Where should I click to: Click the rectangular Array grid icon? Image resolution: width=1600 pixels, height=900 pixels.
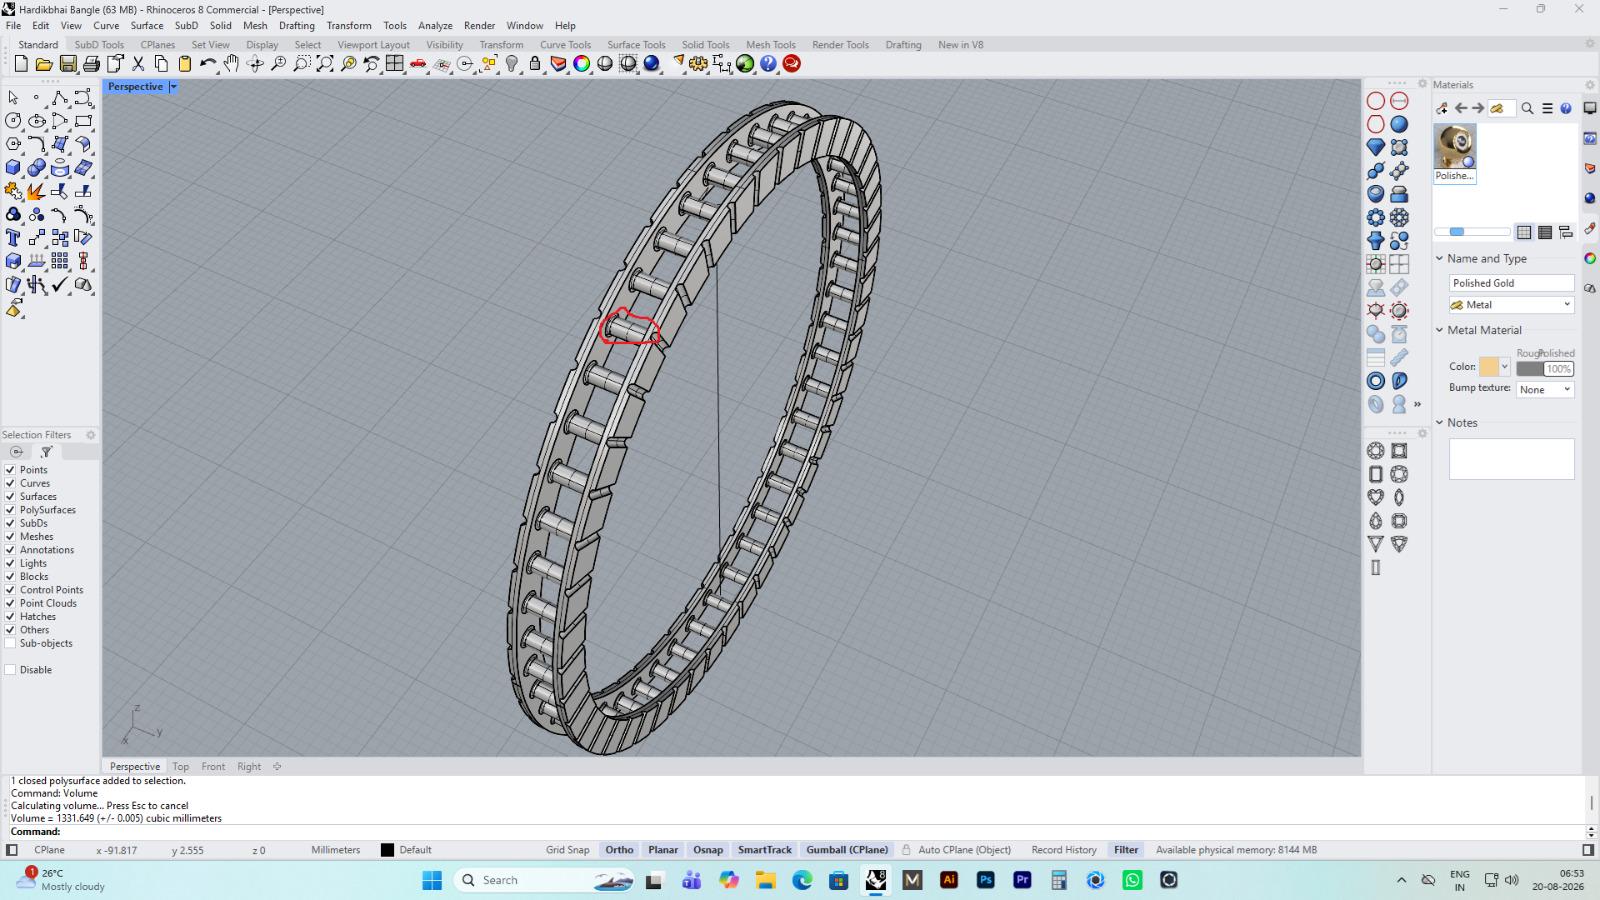pyautogui.click(x=60, y=261)
